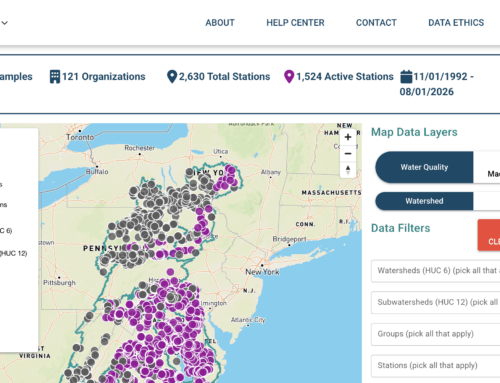The image size is (500, 383).
Task: Go to the CONTACT page
Action: (376, 23)
